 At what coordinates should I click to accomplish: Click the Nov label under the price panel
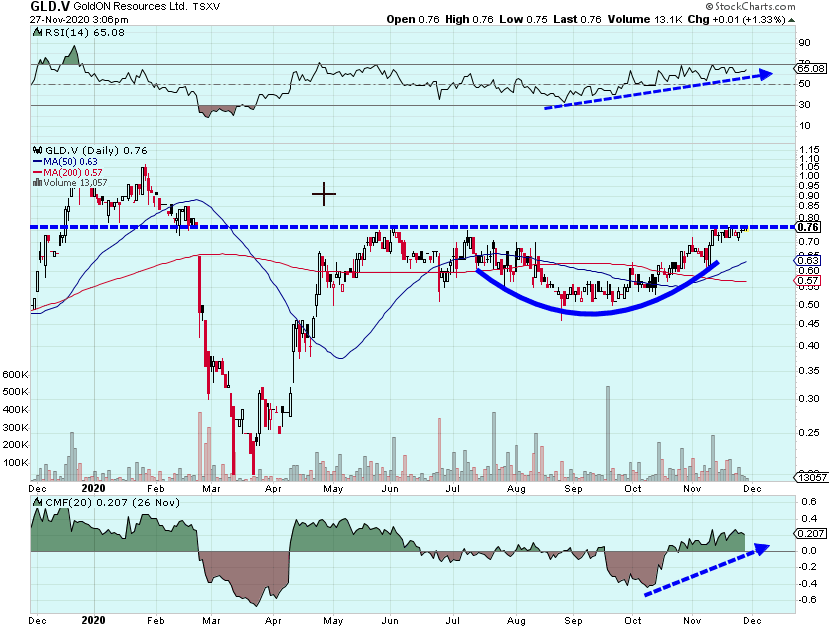[692, 488]
